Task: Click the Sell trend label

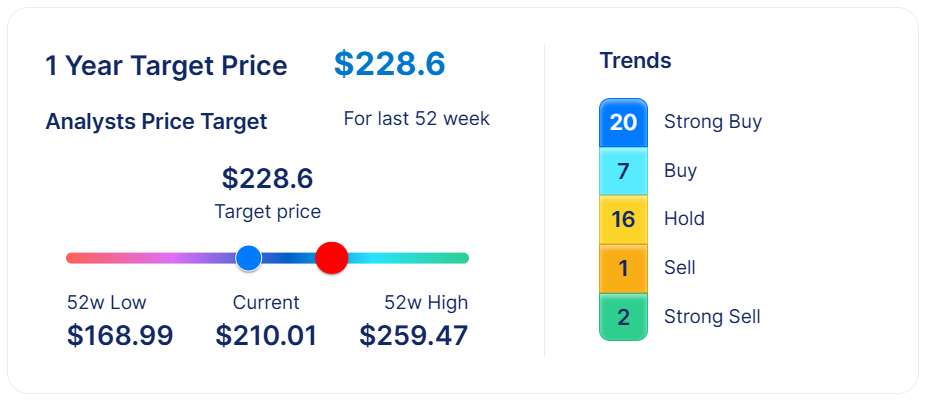Action: [x=679, y=268]
